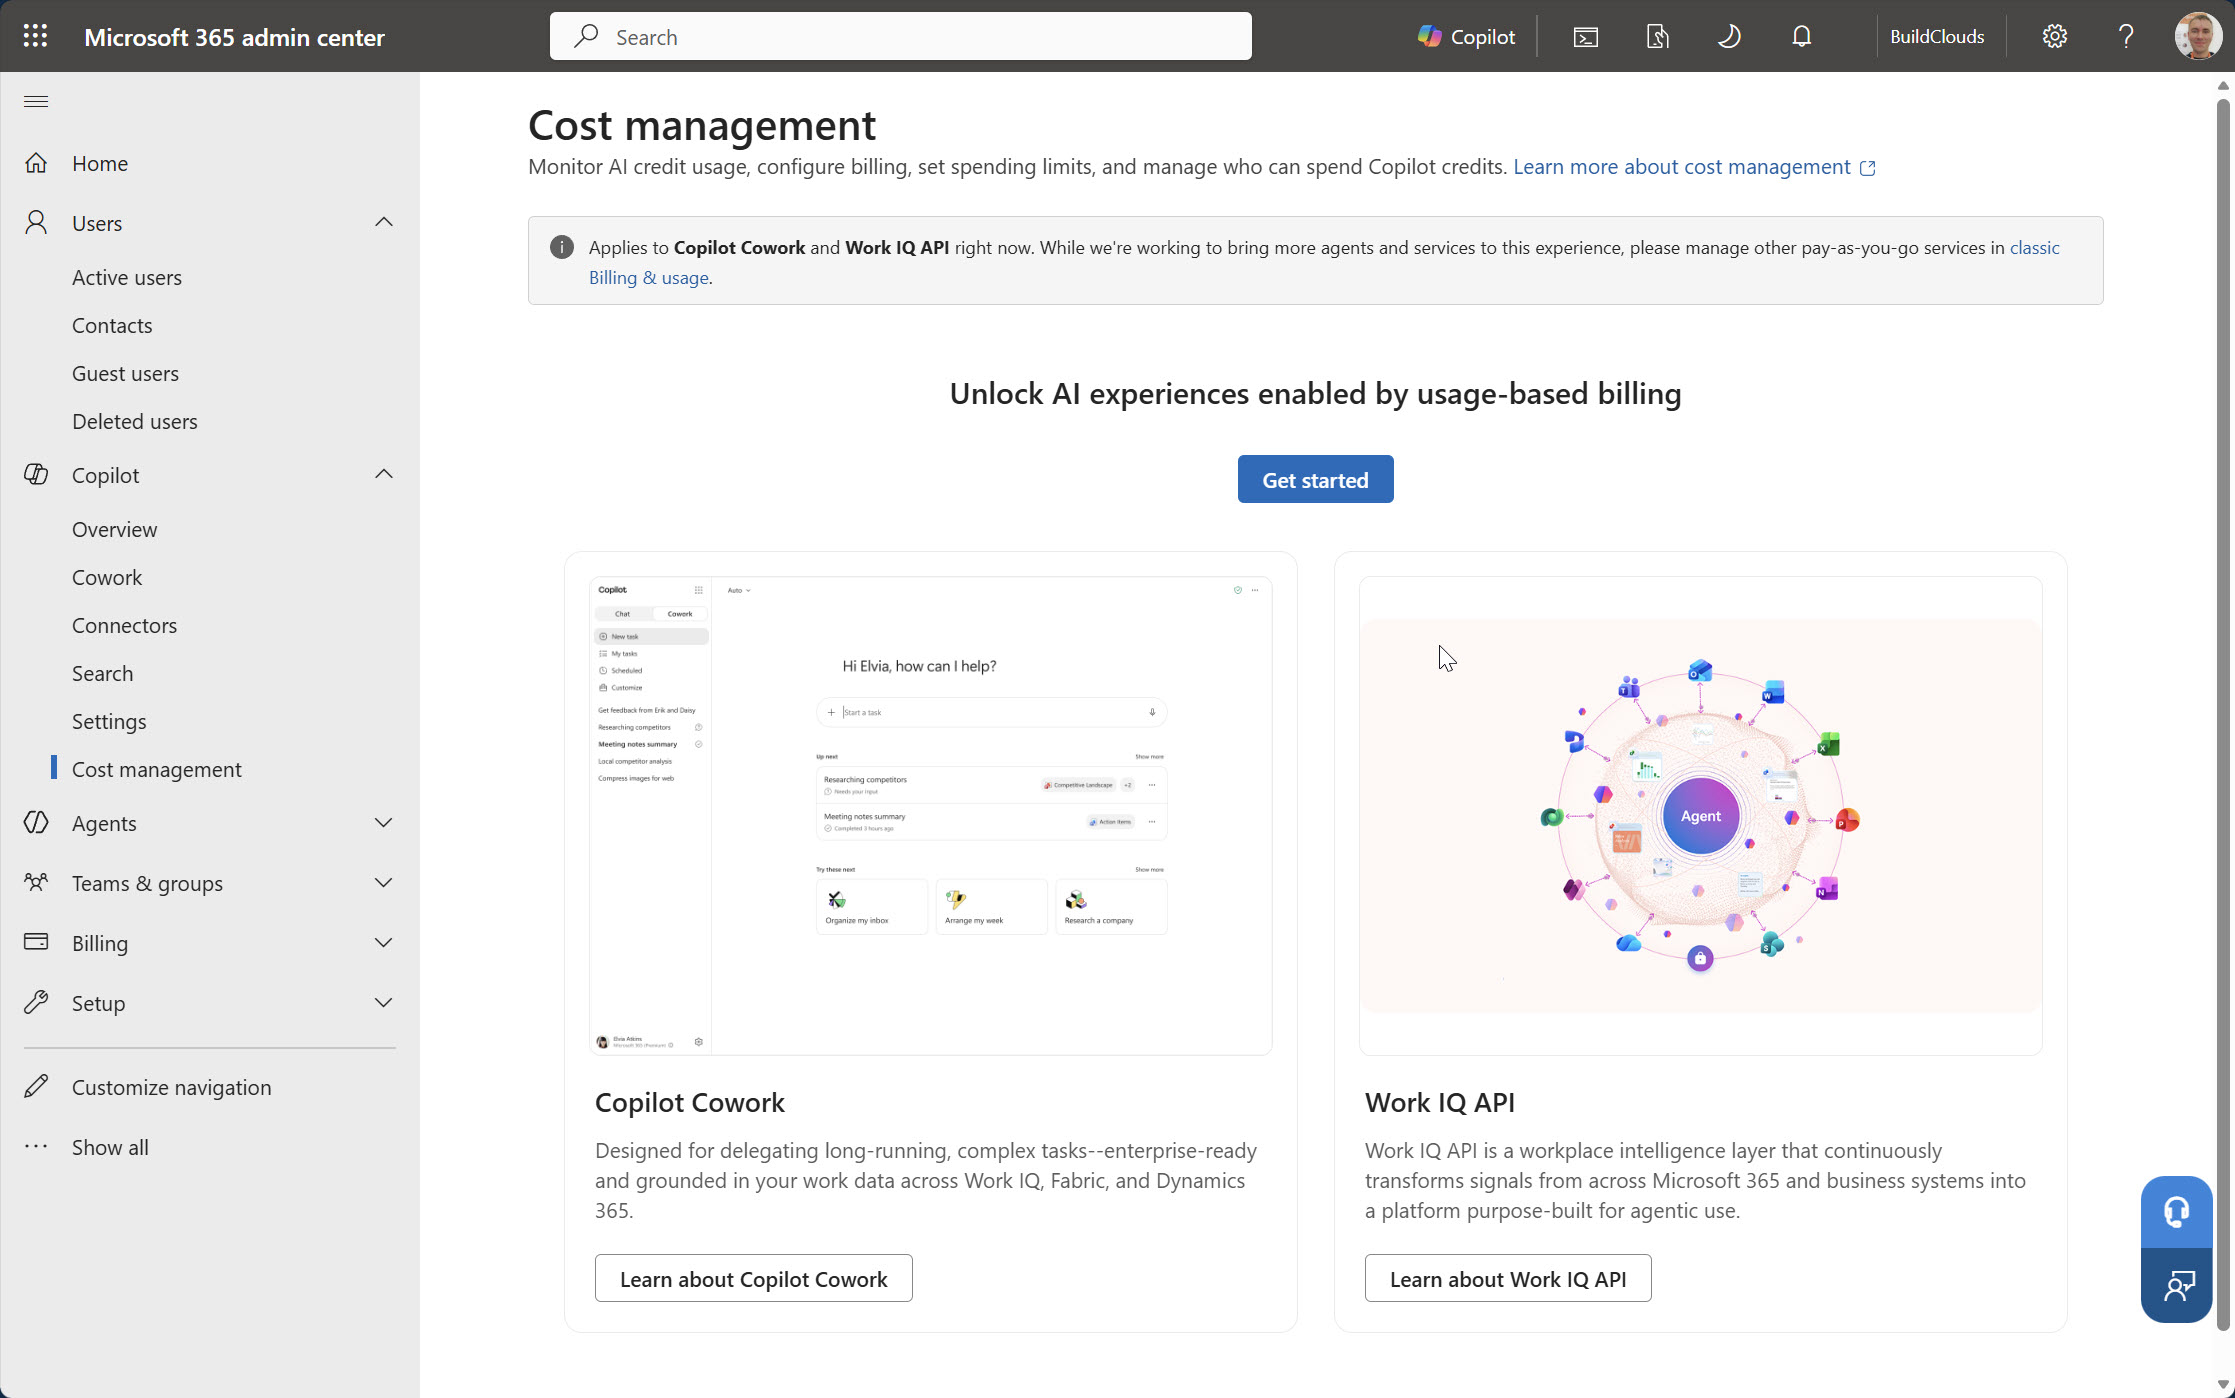The width and height of the screenshot is (2235, 1398).
Task: Click the "Unlock AI experiences" heading
Action: pos(1315,393)
